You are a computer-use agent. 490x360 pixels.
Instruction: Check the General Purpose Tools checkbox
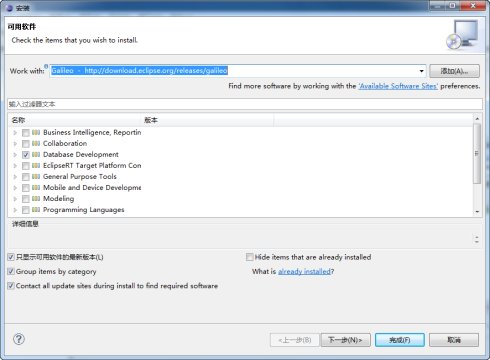click(x=26, y=177)
